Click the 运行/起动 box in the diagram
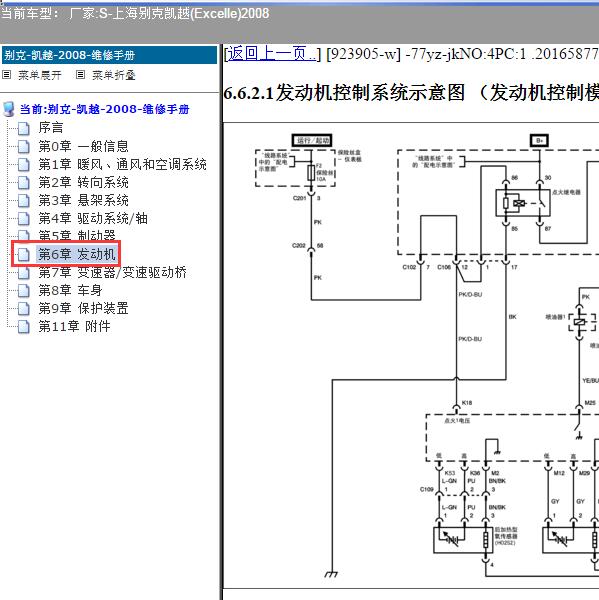599x600 pixels. click(312, 140)
